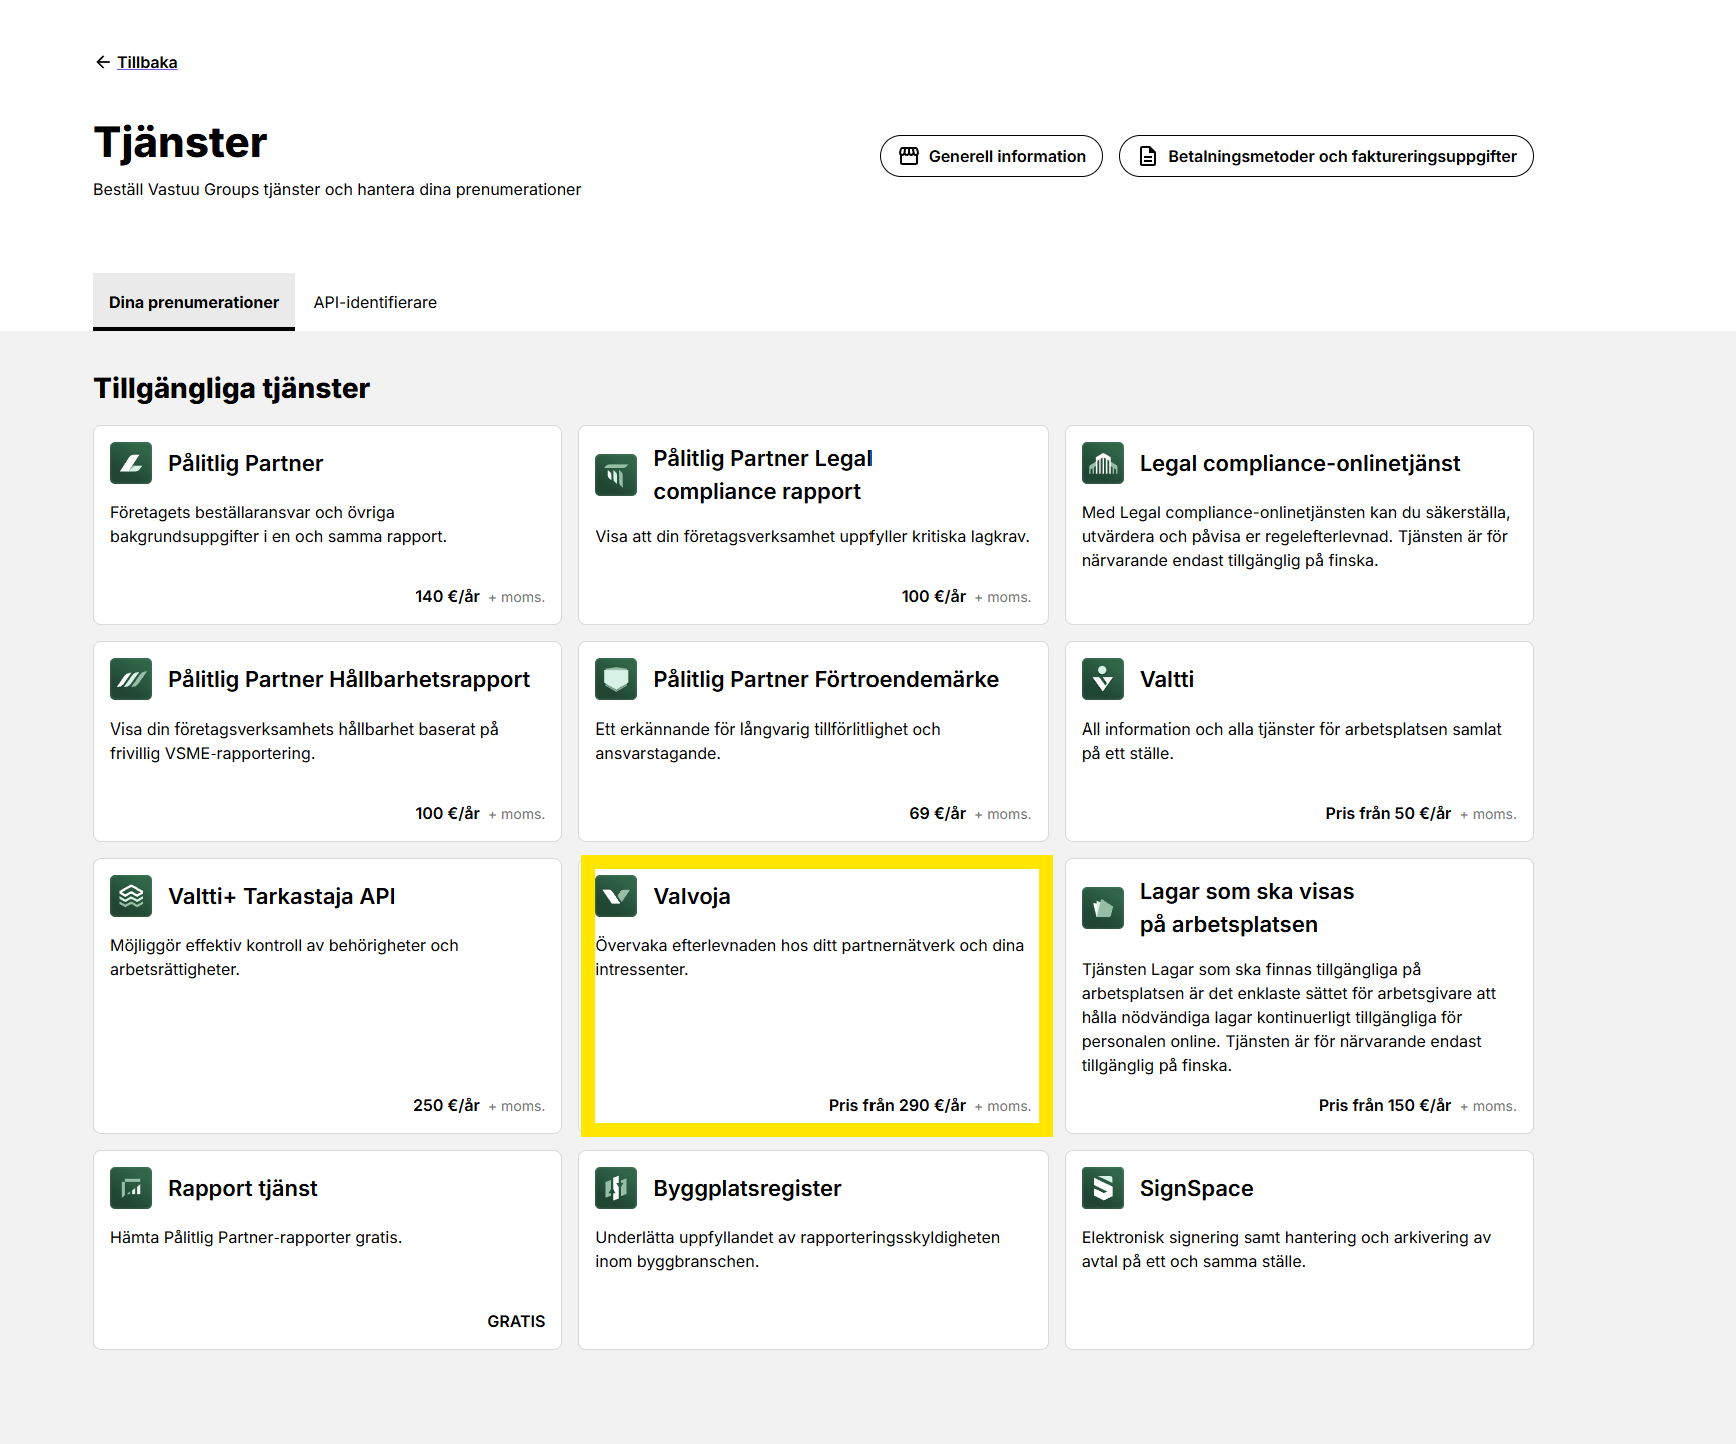Viewport: 1736px width, 1444px height.
Task: Select the Valtti+ Tarkastaja API title
Action: point(282,896)
